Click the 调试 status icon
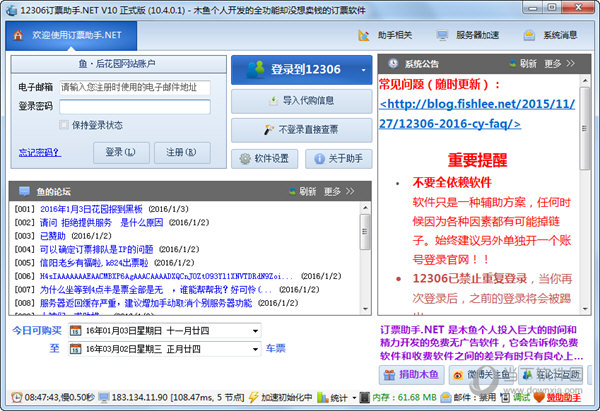Image resolution: width=600 pixels, height=411 pixels. pos(505,398)
